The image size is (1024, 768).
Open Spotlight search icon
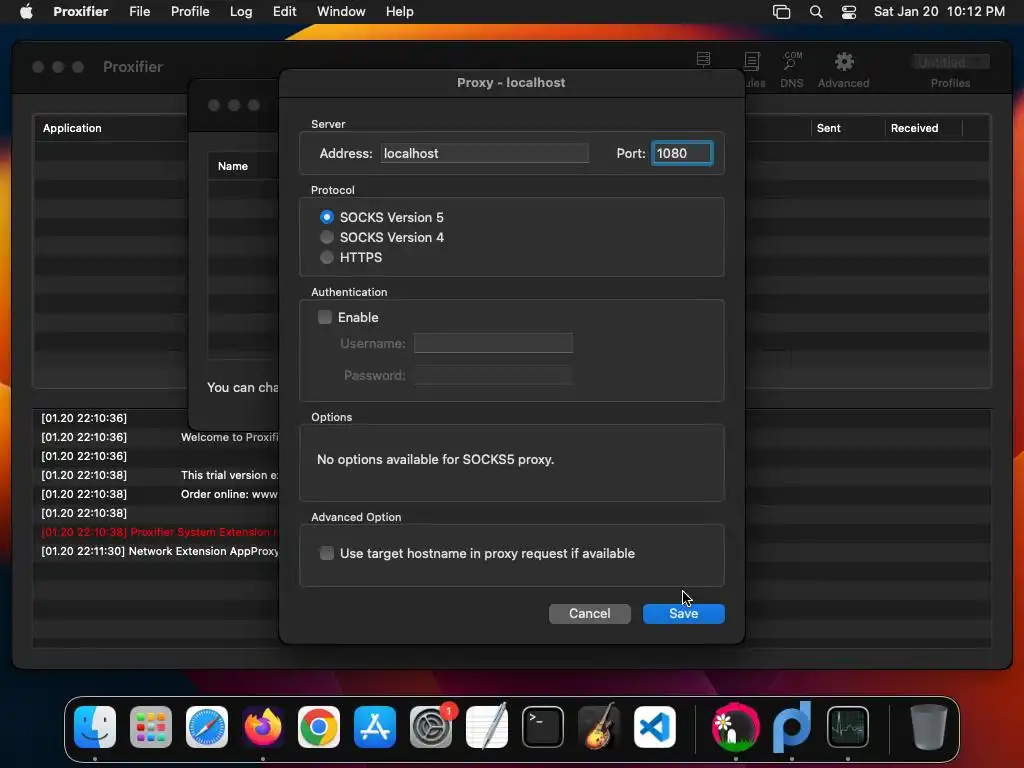point(816,12)
